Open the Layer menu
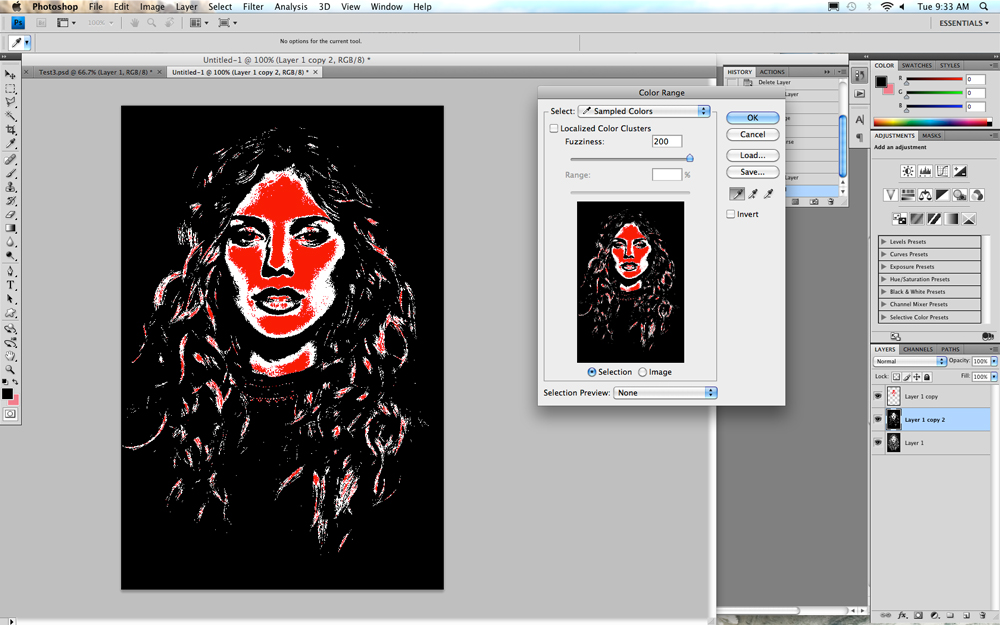Image resolution: width=1000 pixels, height=625 pixels. coord(186,6)
